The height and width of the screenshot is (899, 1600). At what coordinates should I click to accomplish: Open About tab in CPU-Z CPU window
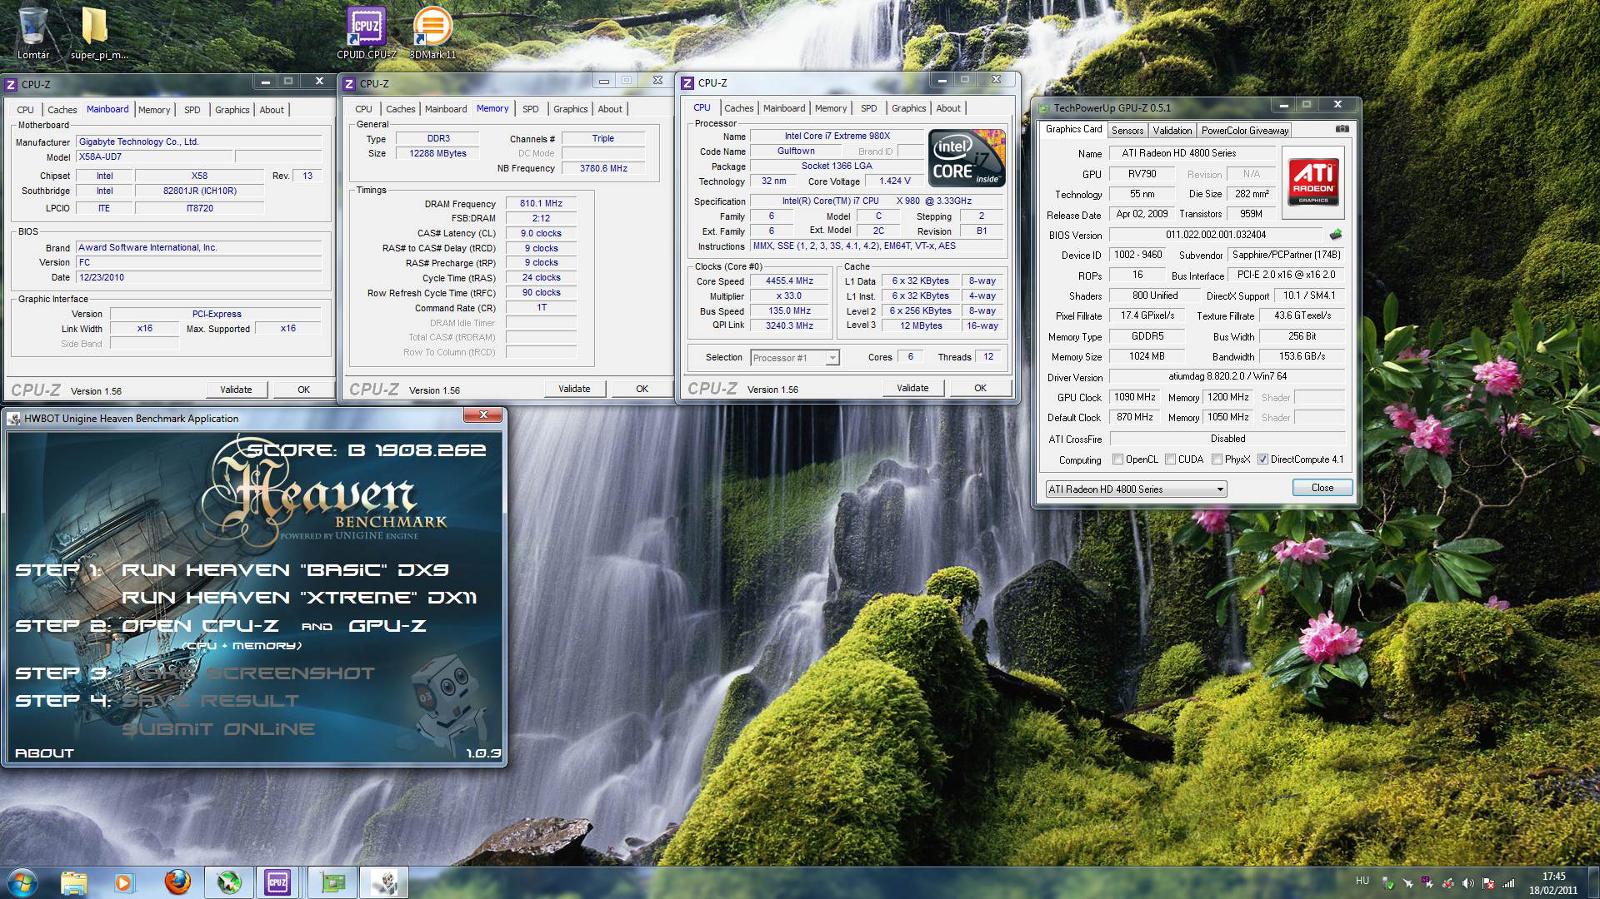tap(948, 108)
